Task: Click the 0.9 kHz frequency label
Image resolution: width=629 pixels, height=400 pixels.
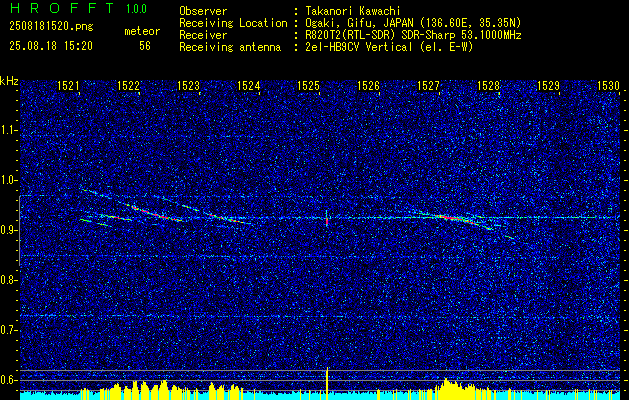Action: click(9, 230)
